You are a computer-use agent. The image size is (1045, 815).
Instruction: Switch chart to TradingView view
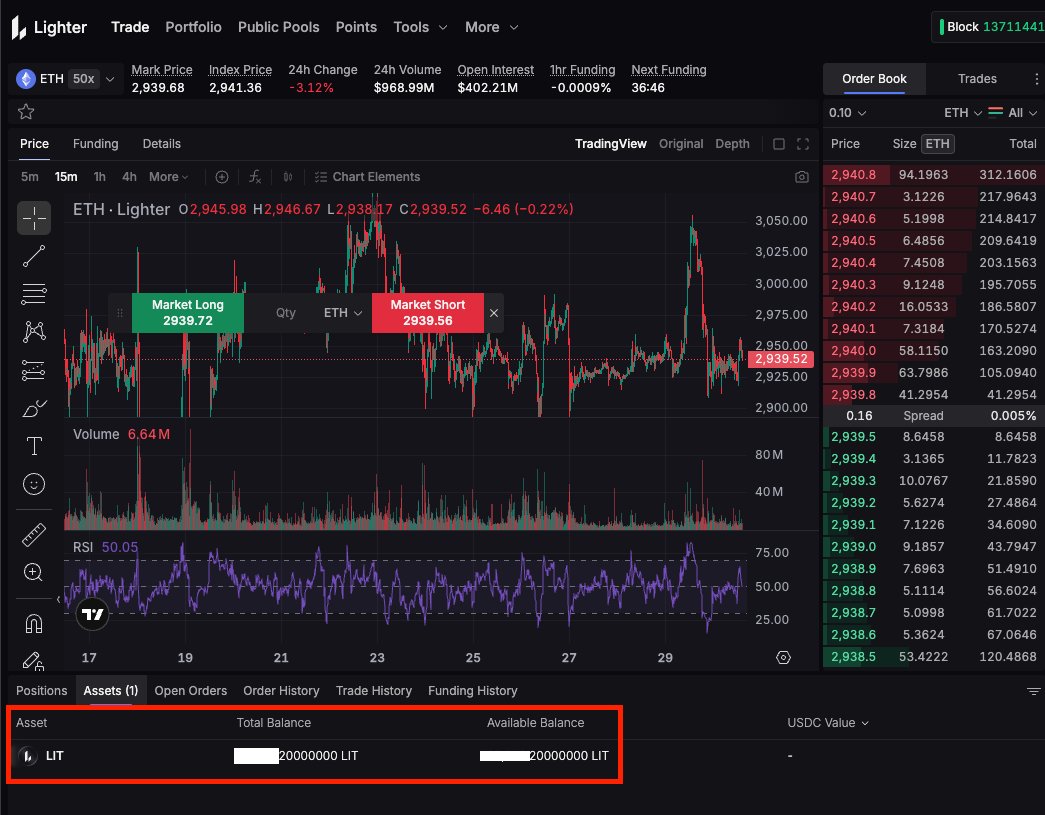[610, 144]
